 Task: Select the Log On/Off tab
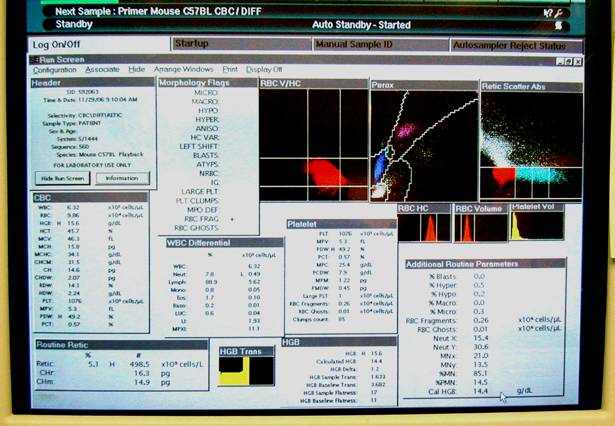57,45
